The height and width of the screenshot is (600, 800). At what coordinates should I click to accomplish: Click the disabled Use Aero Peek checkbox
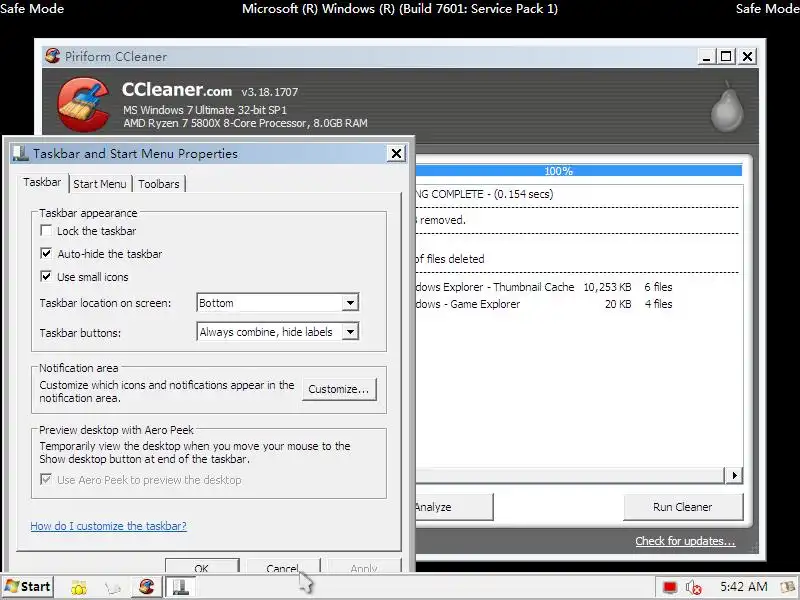click(46, 480)
